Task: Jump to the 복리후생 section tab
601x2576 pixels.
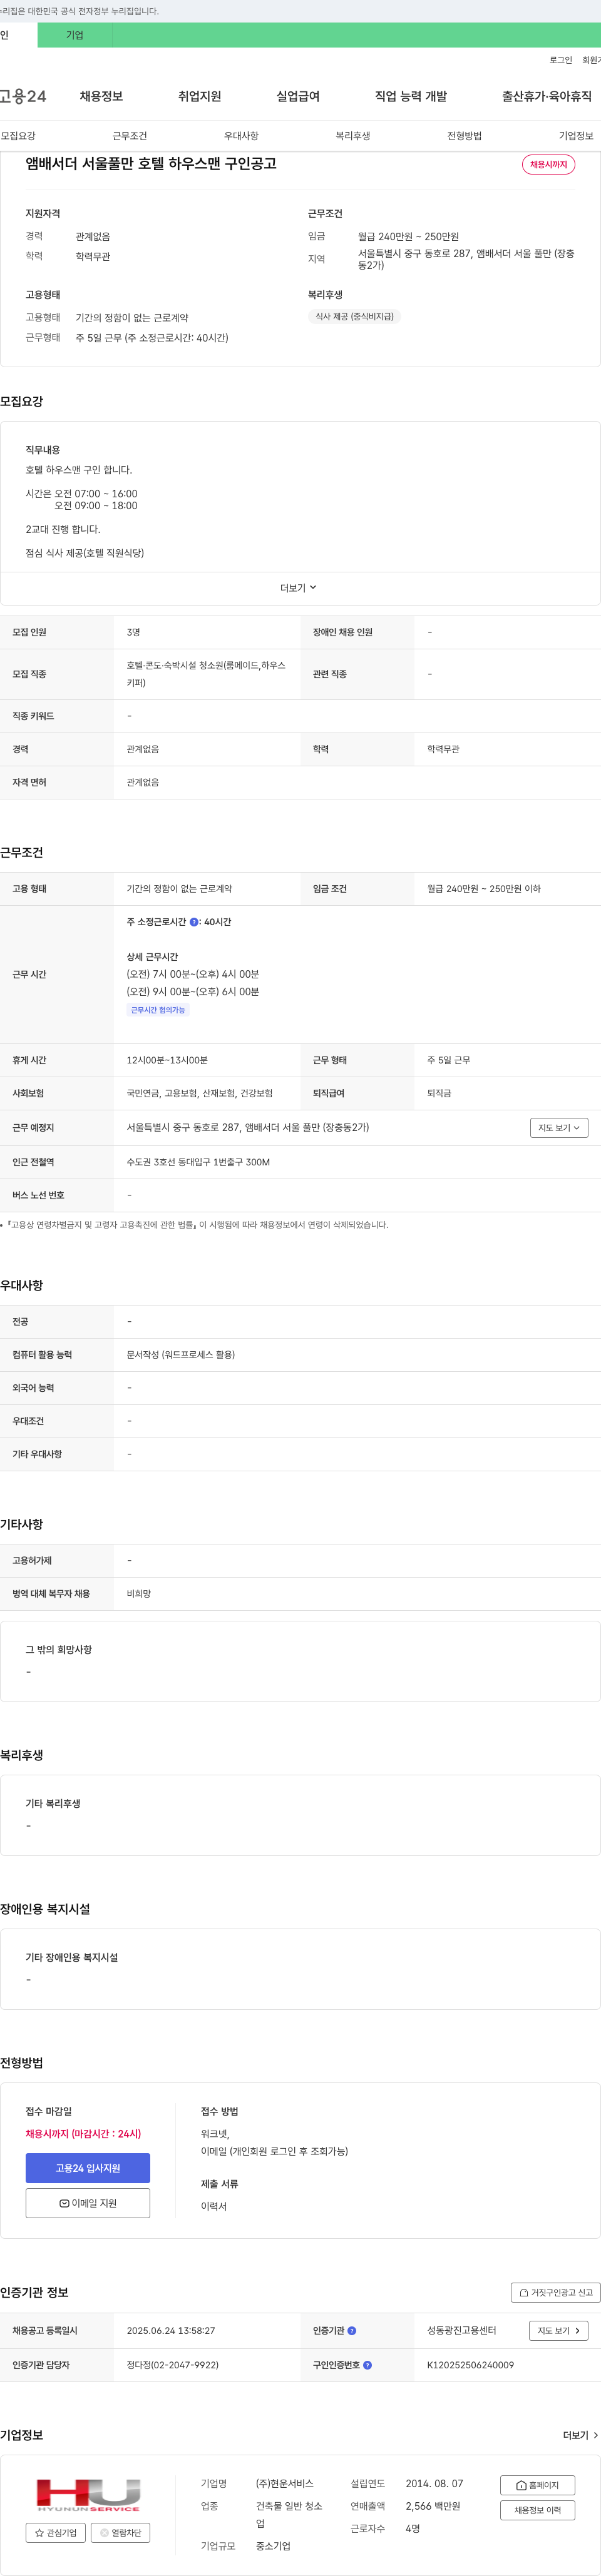Action: 353,136
